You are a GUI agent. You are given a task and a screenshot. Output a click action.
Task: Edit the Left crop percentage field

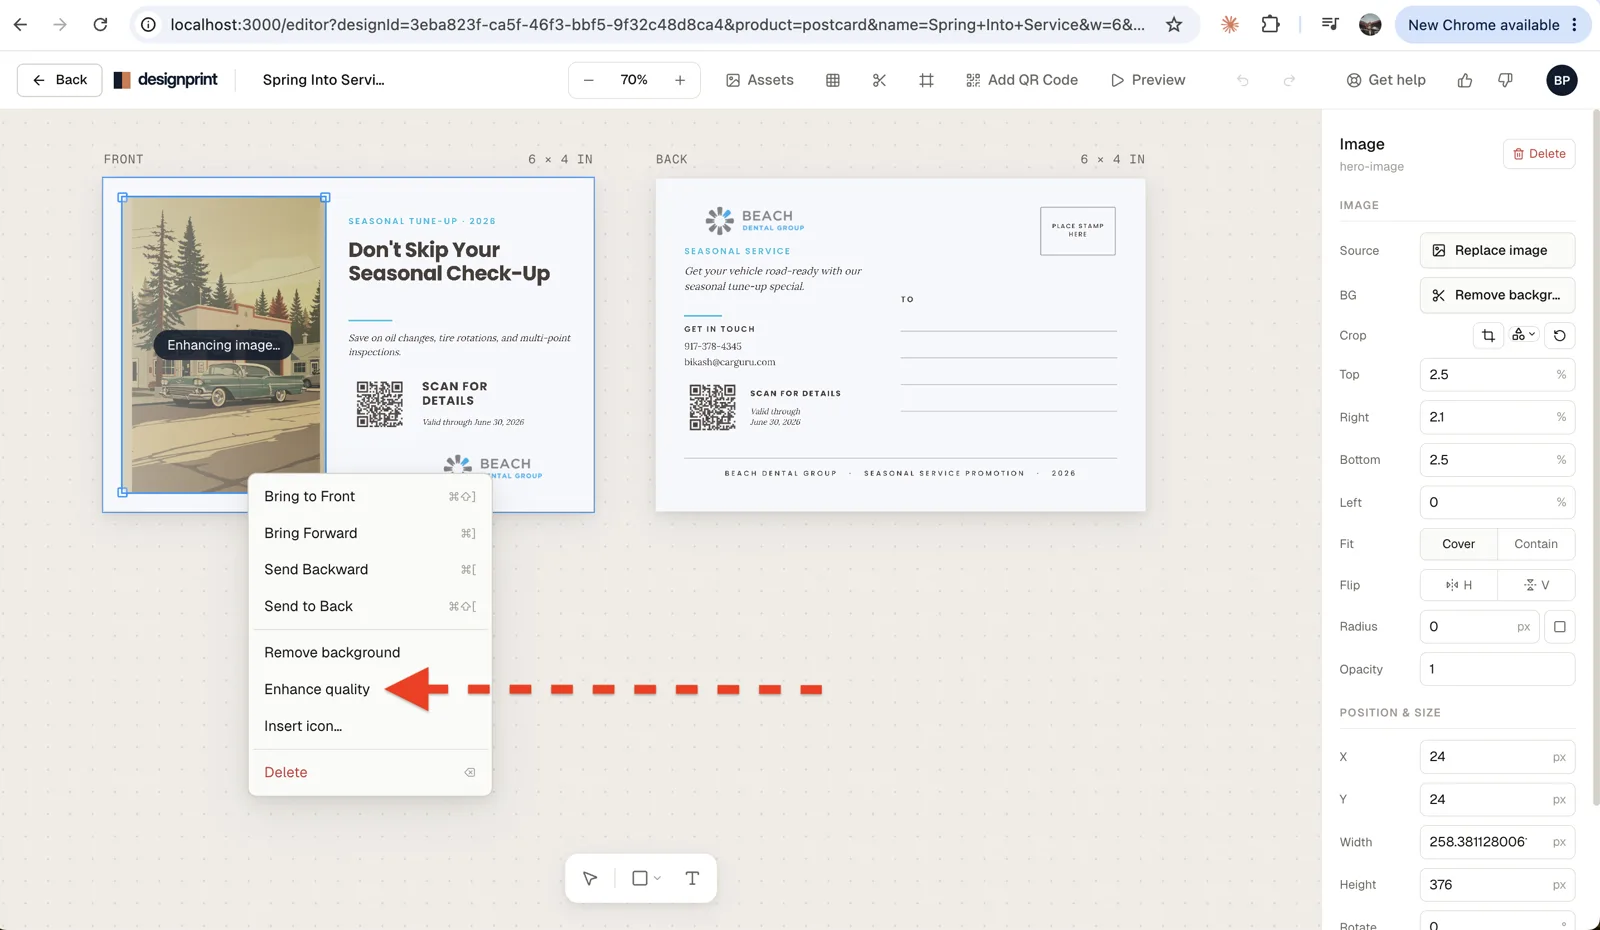pos(1497,502)
